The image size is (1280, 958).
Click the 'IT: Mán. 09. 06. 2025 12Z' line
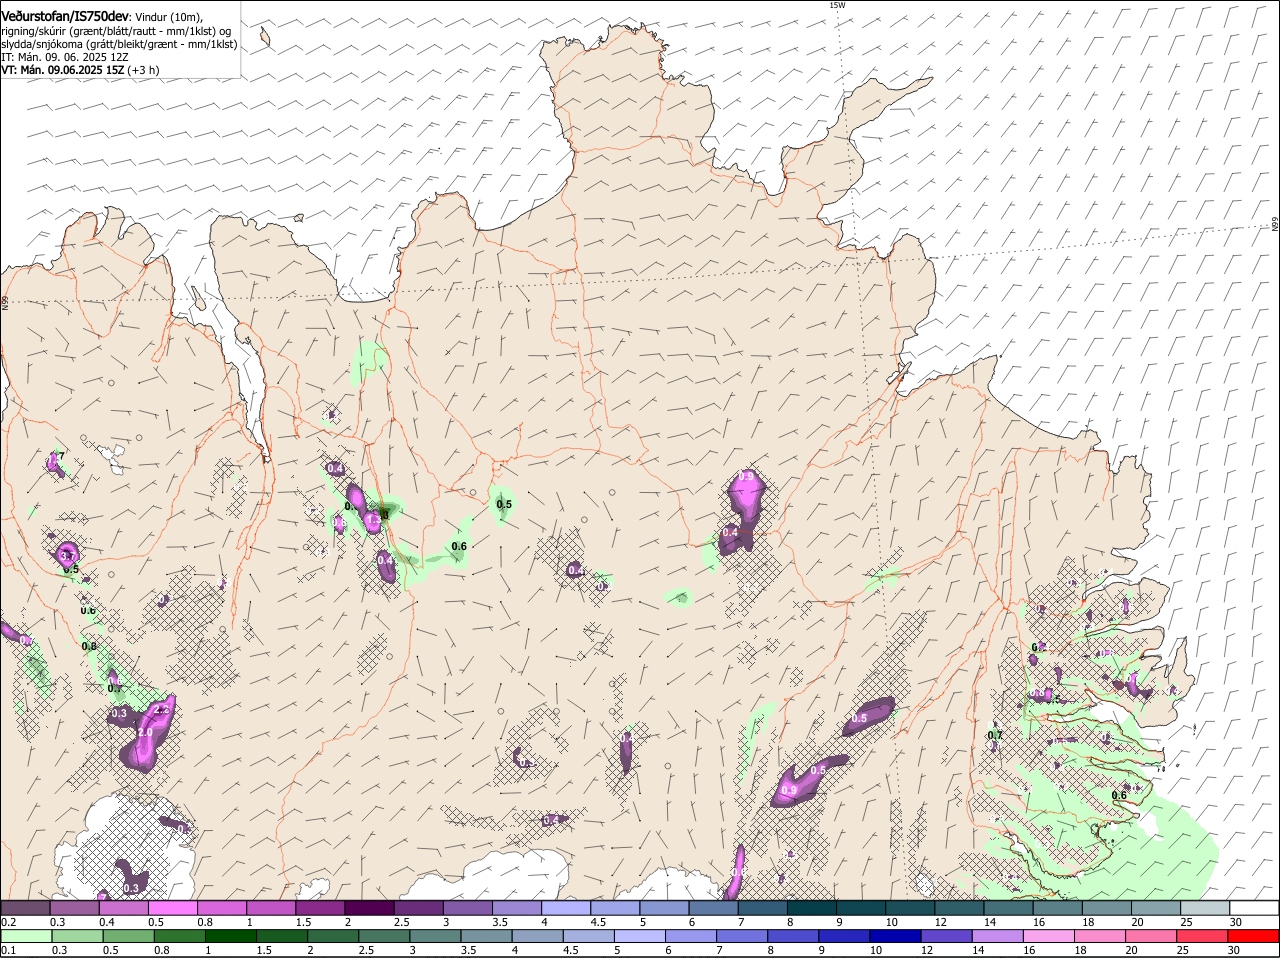click(64, 57)
